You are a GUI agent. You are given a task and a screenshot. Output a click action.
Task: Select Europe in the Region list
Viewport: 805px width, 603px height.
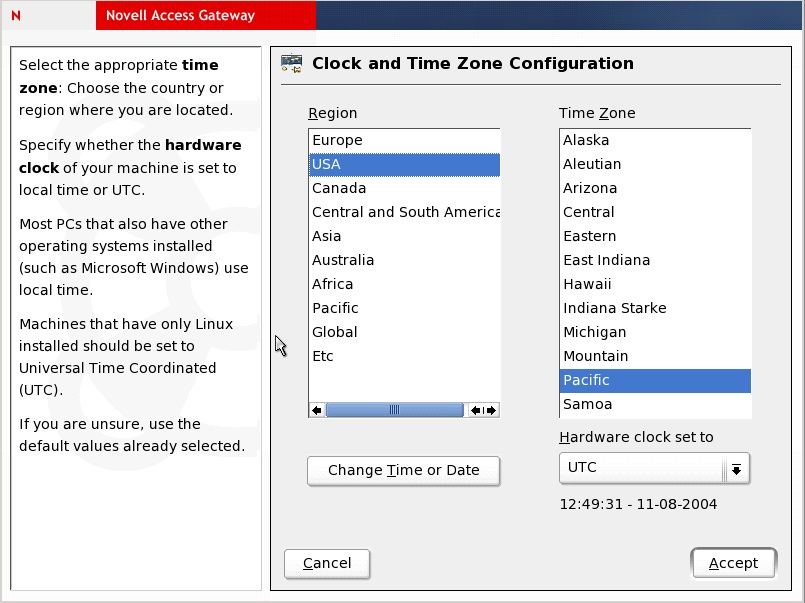337,140
